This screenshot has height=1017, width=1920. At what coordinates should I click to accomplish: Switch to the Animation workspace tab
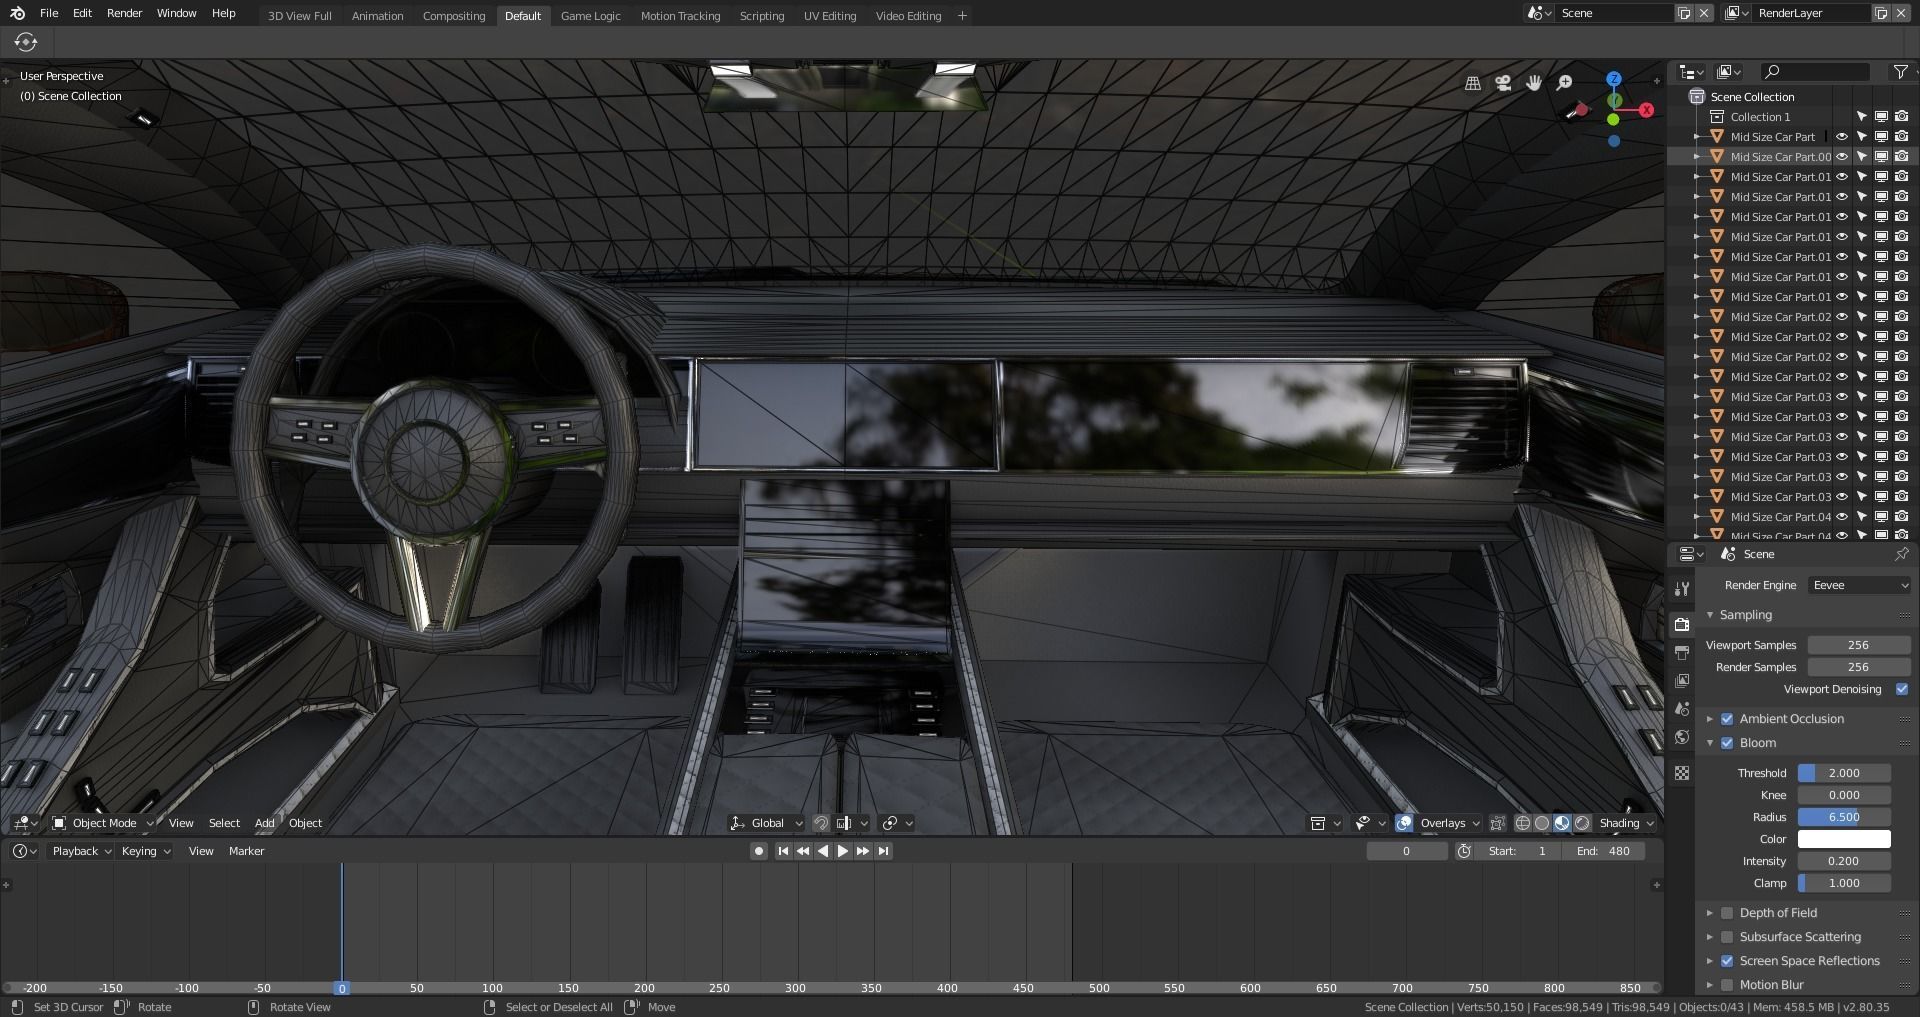(x=377, y=16)
